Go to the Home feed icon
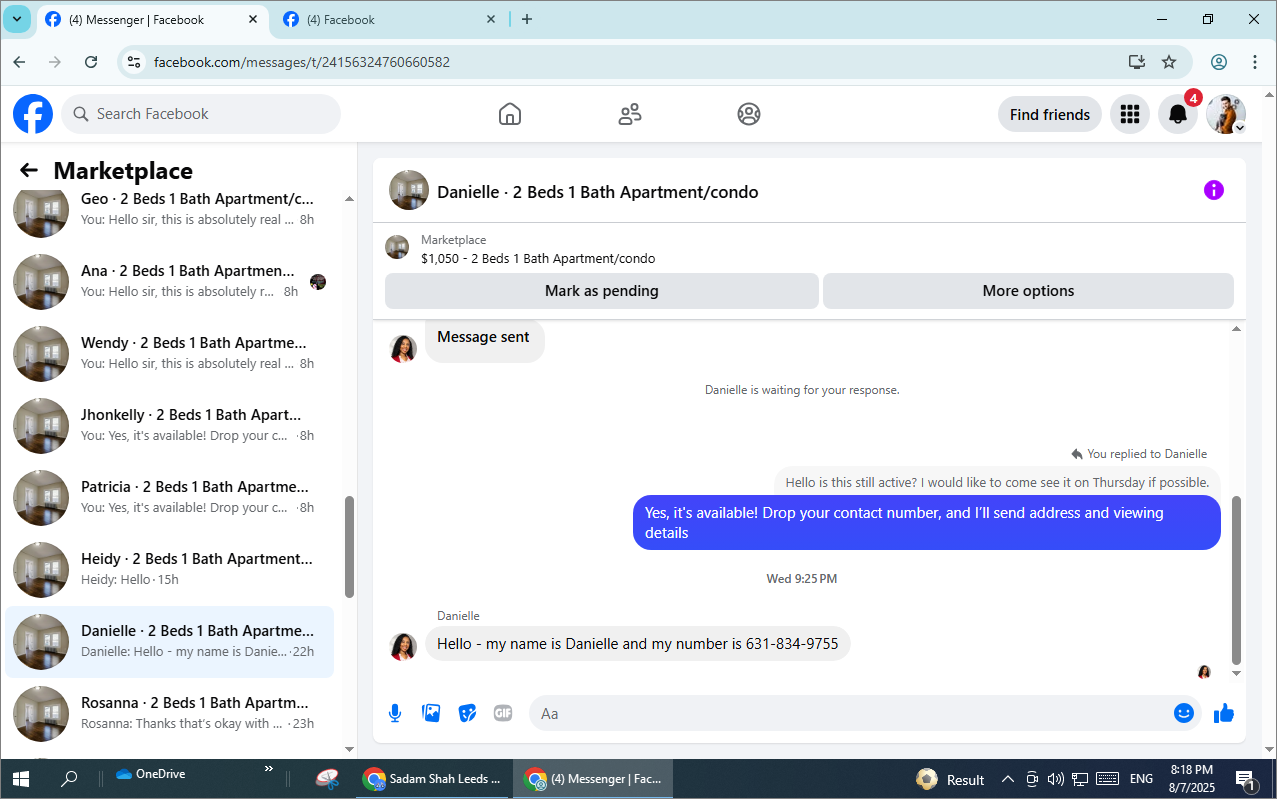1277x799 pixels. coord(510,114)
